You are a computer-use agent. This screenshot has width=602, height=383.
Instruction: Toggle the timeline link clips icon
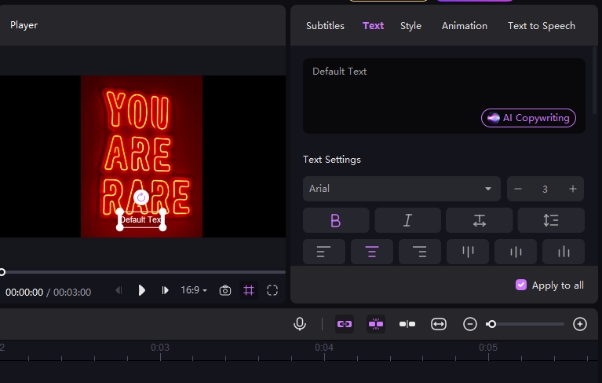pyautogui.click(x=344, y=324)
